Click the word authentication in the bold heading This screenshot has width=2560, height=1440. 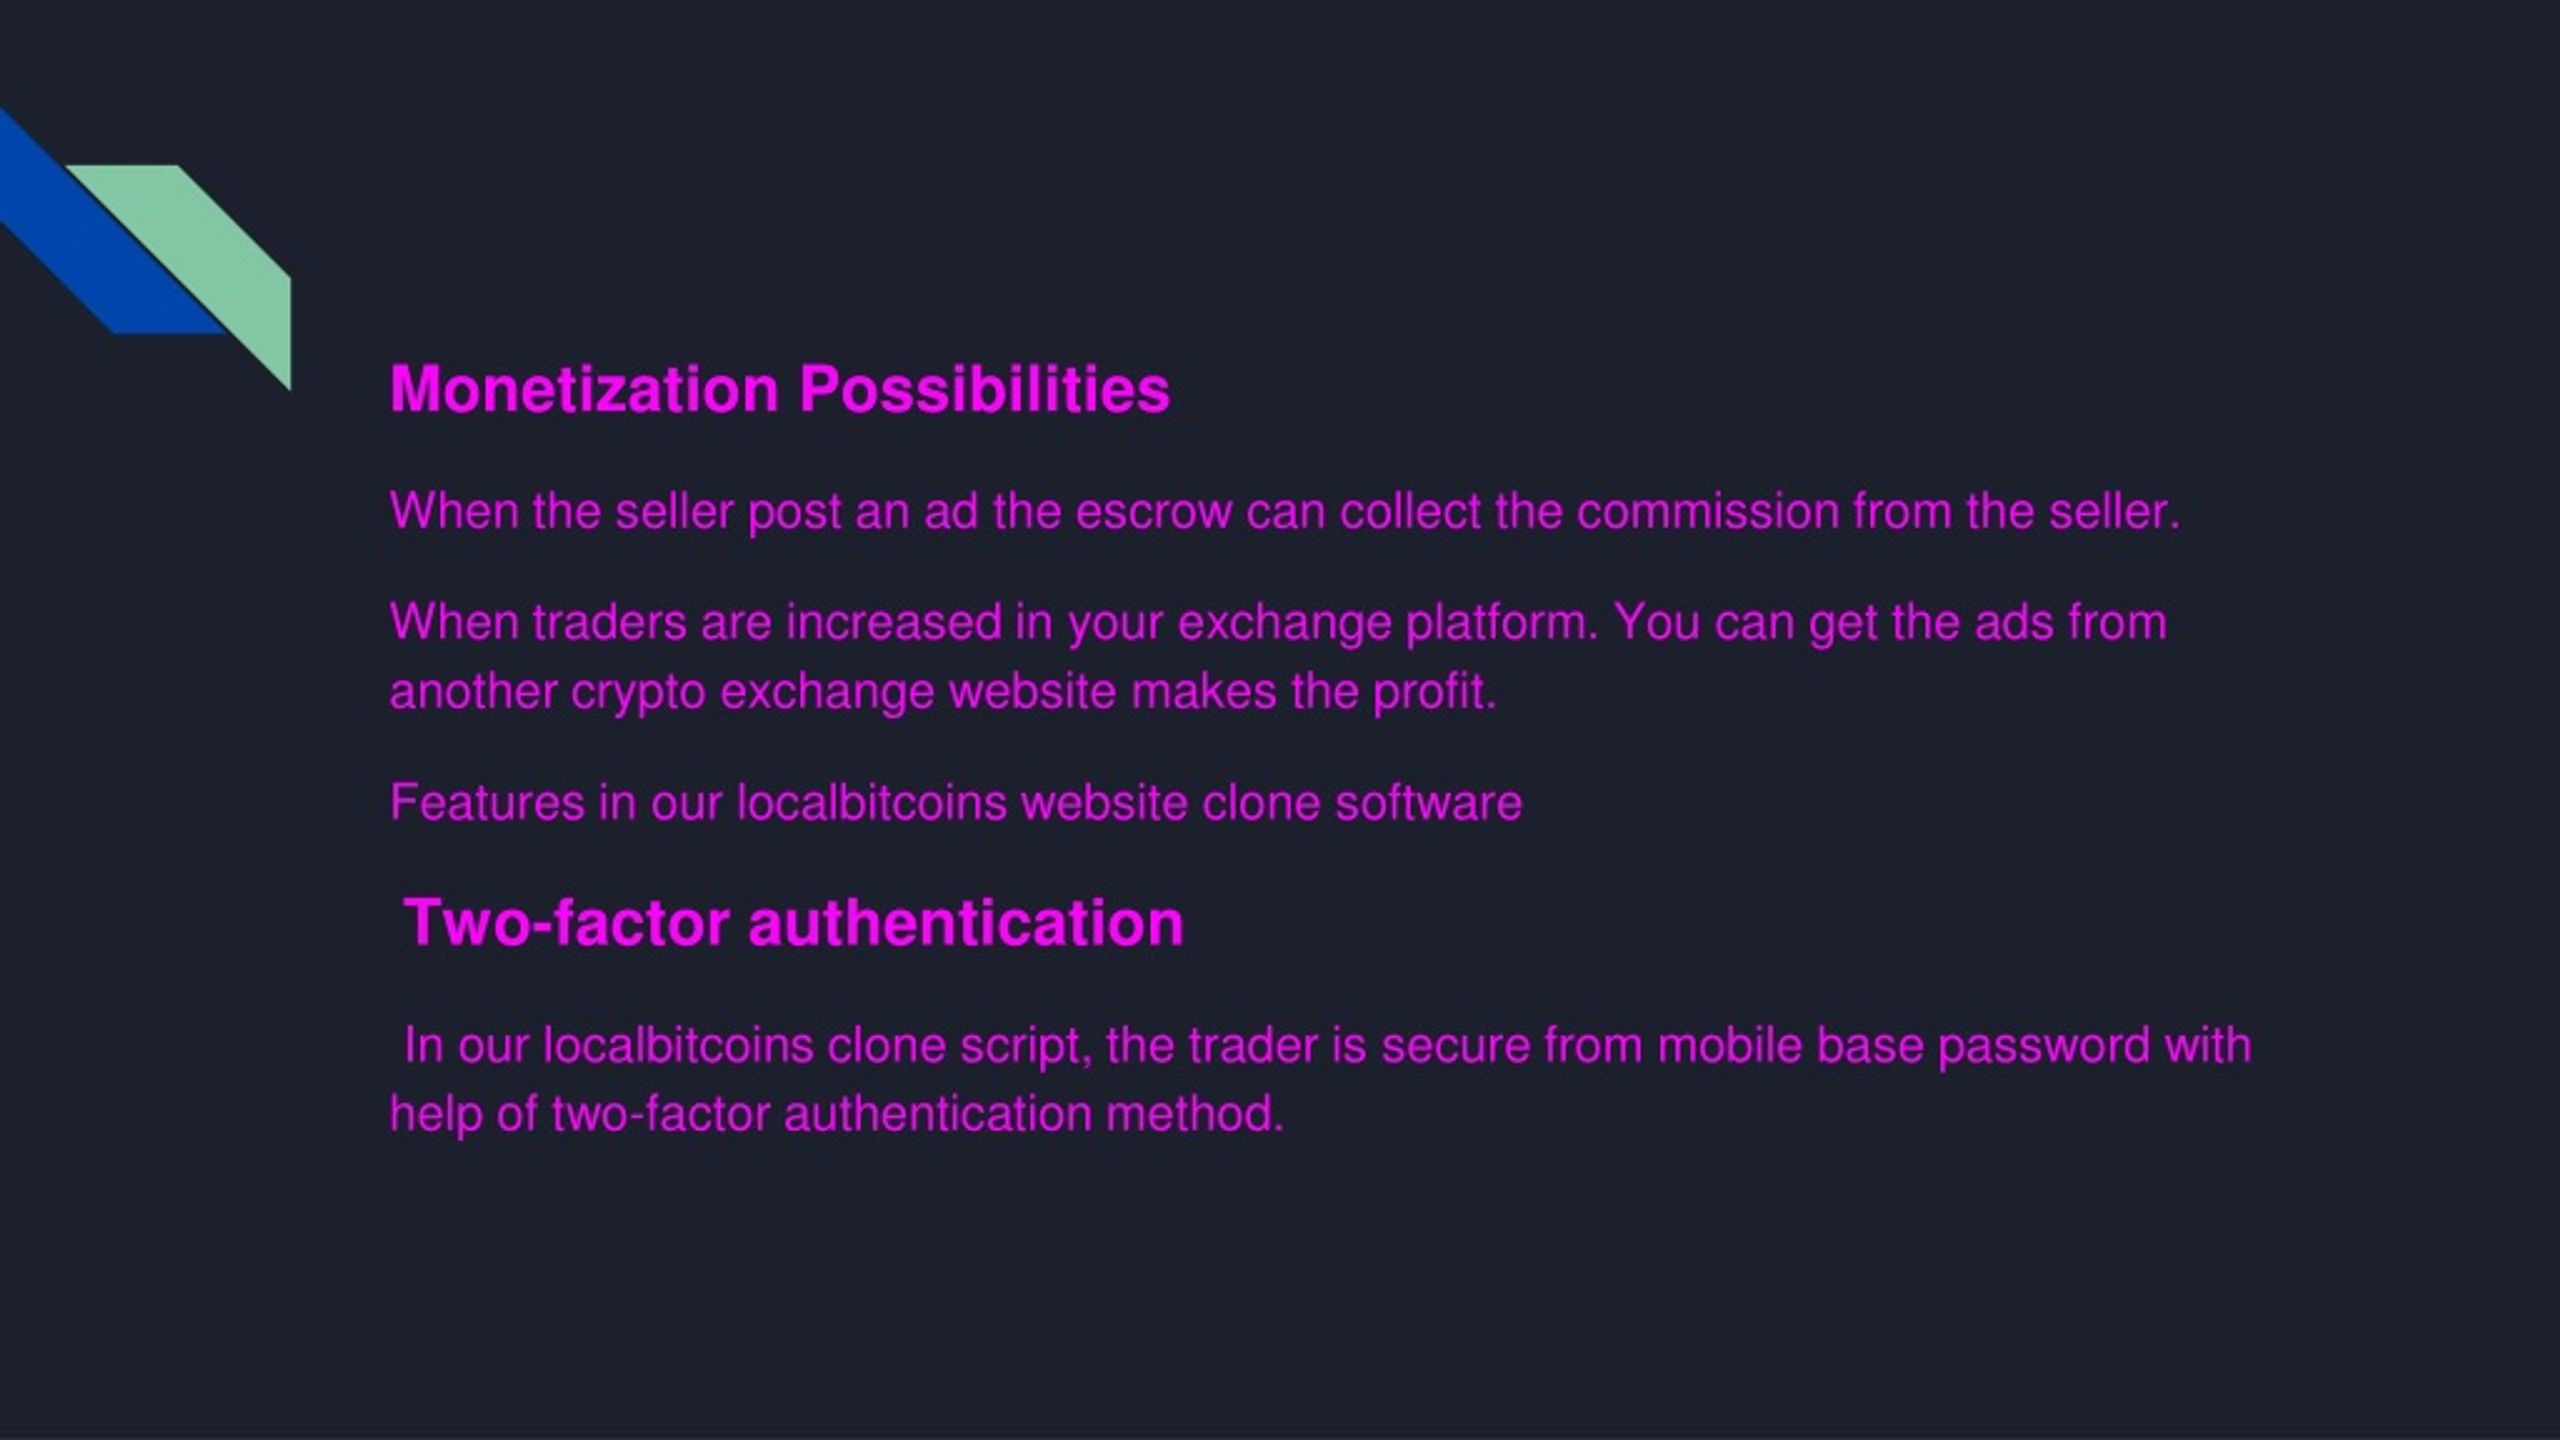[966, 923]
